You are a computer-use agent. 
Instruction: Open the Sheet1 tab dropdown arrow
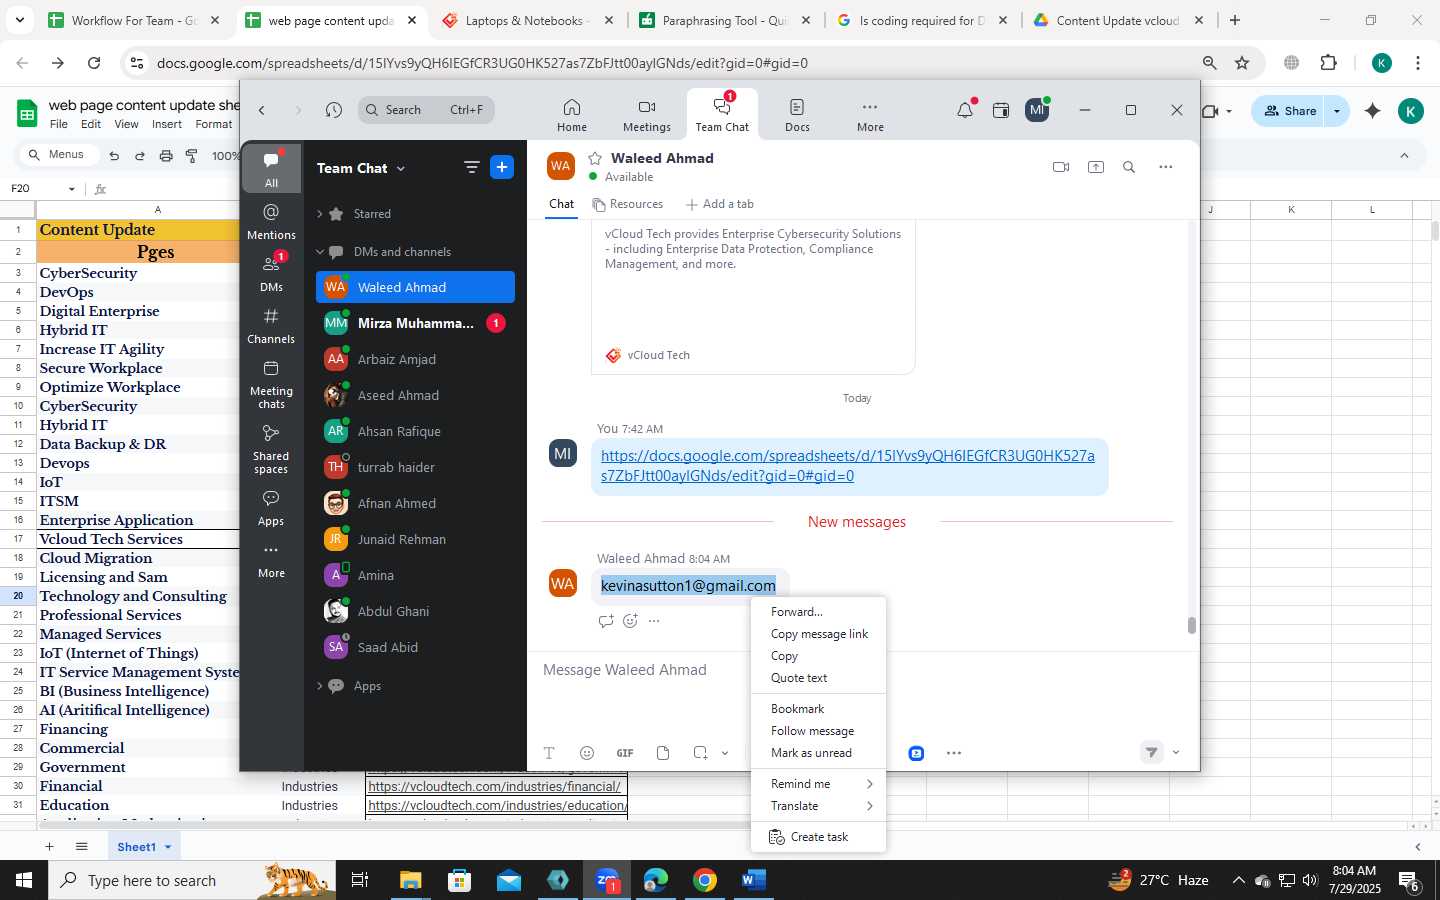(168, 847)
